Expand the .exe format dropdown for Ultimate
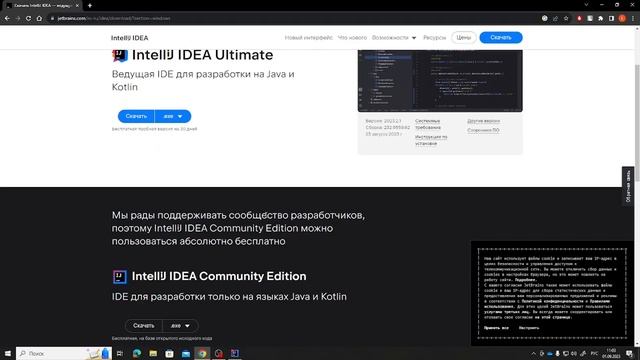Viewport: 640px width, 360px height. (173, 116)
